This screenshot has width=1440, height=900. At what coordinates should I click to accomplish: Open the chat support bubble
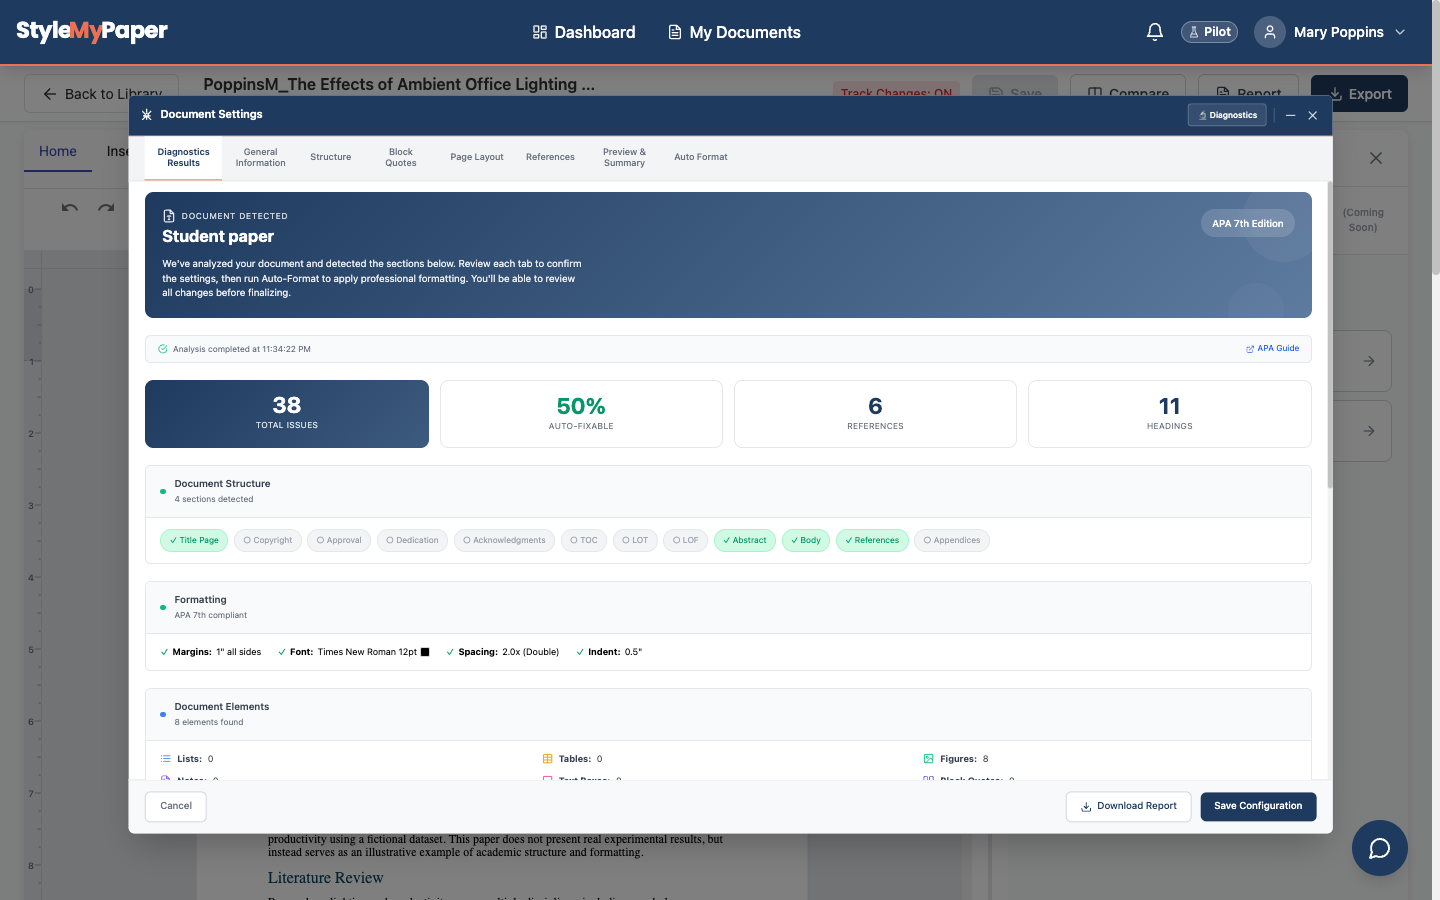click(x=1380, y=848)
